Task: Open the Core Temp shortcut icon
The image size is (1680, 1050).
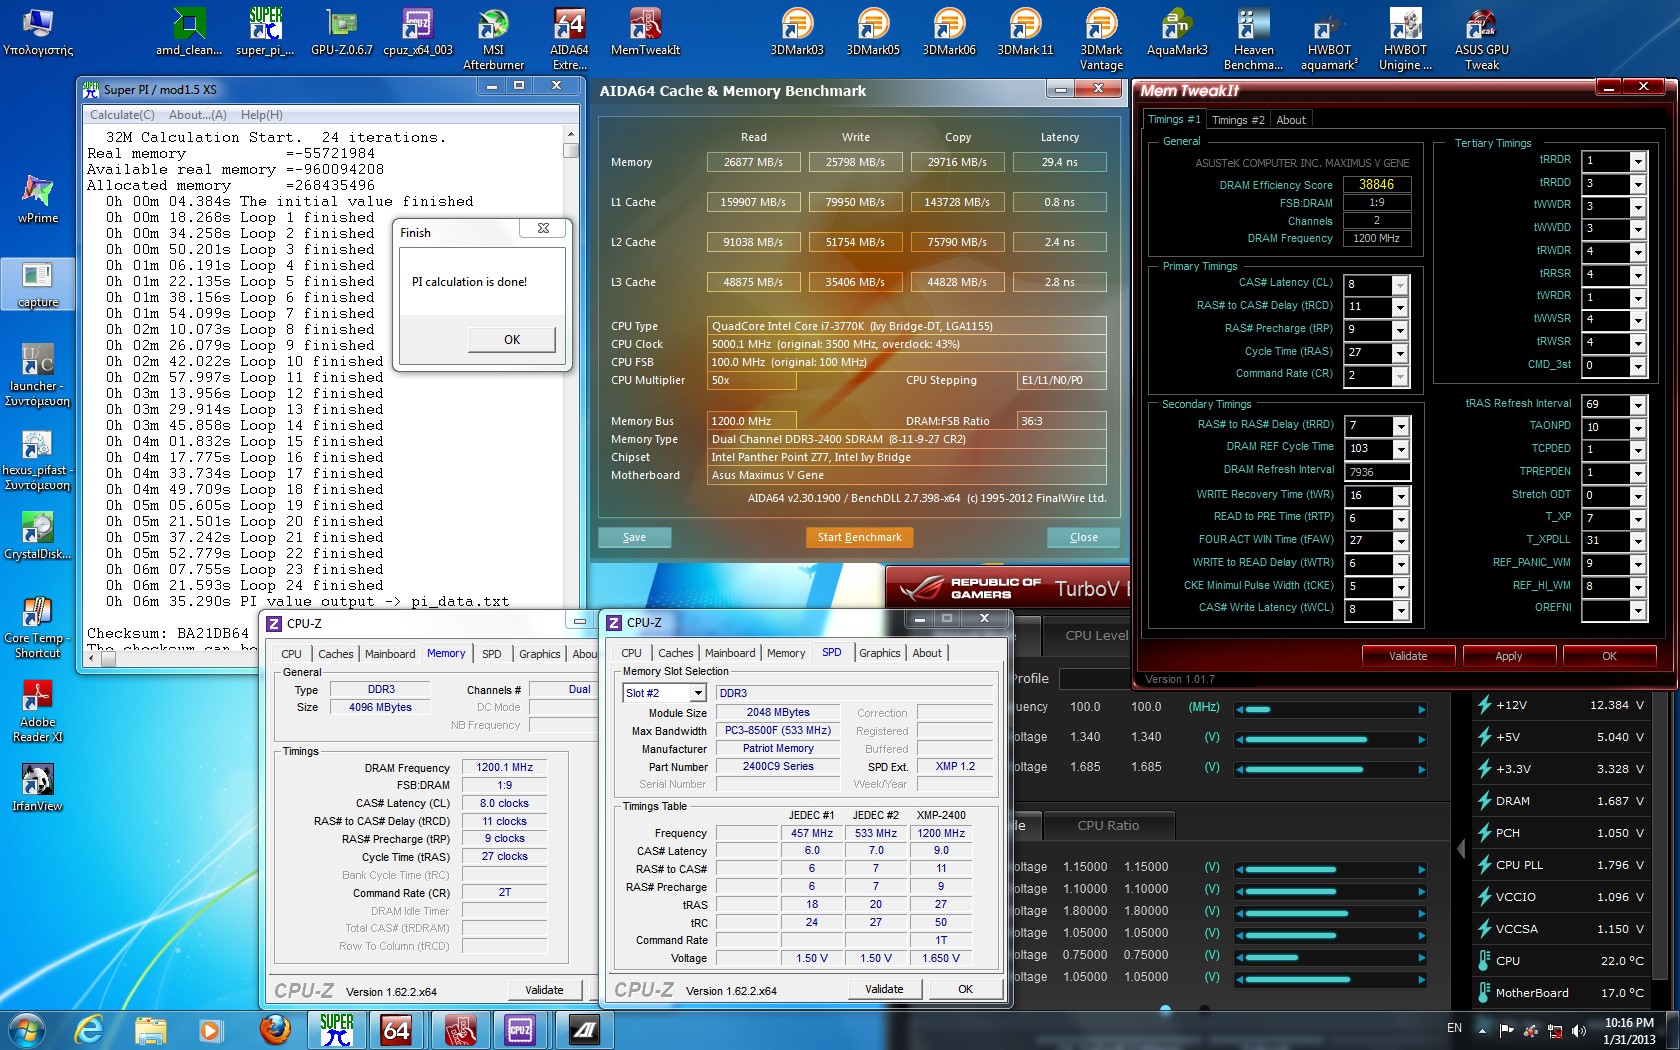Action: (x=37, y=626)
